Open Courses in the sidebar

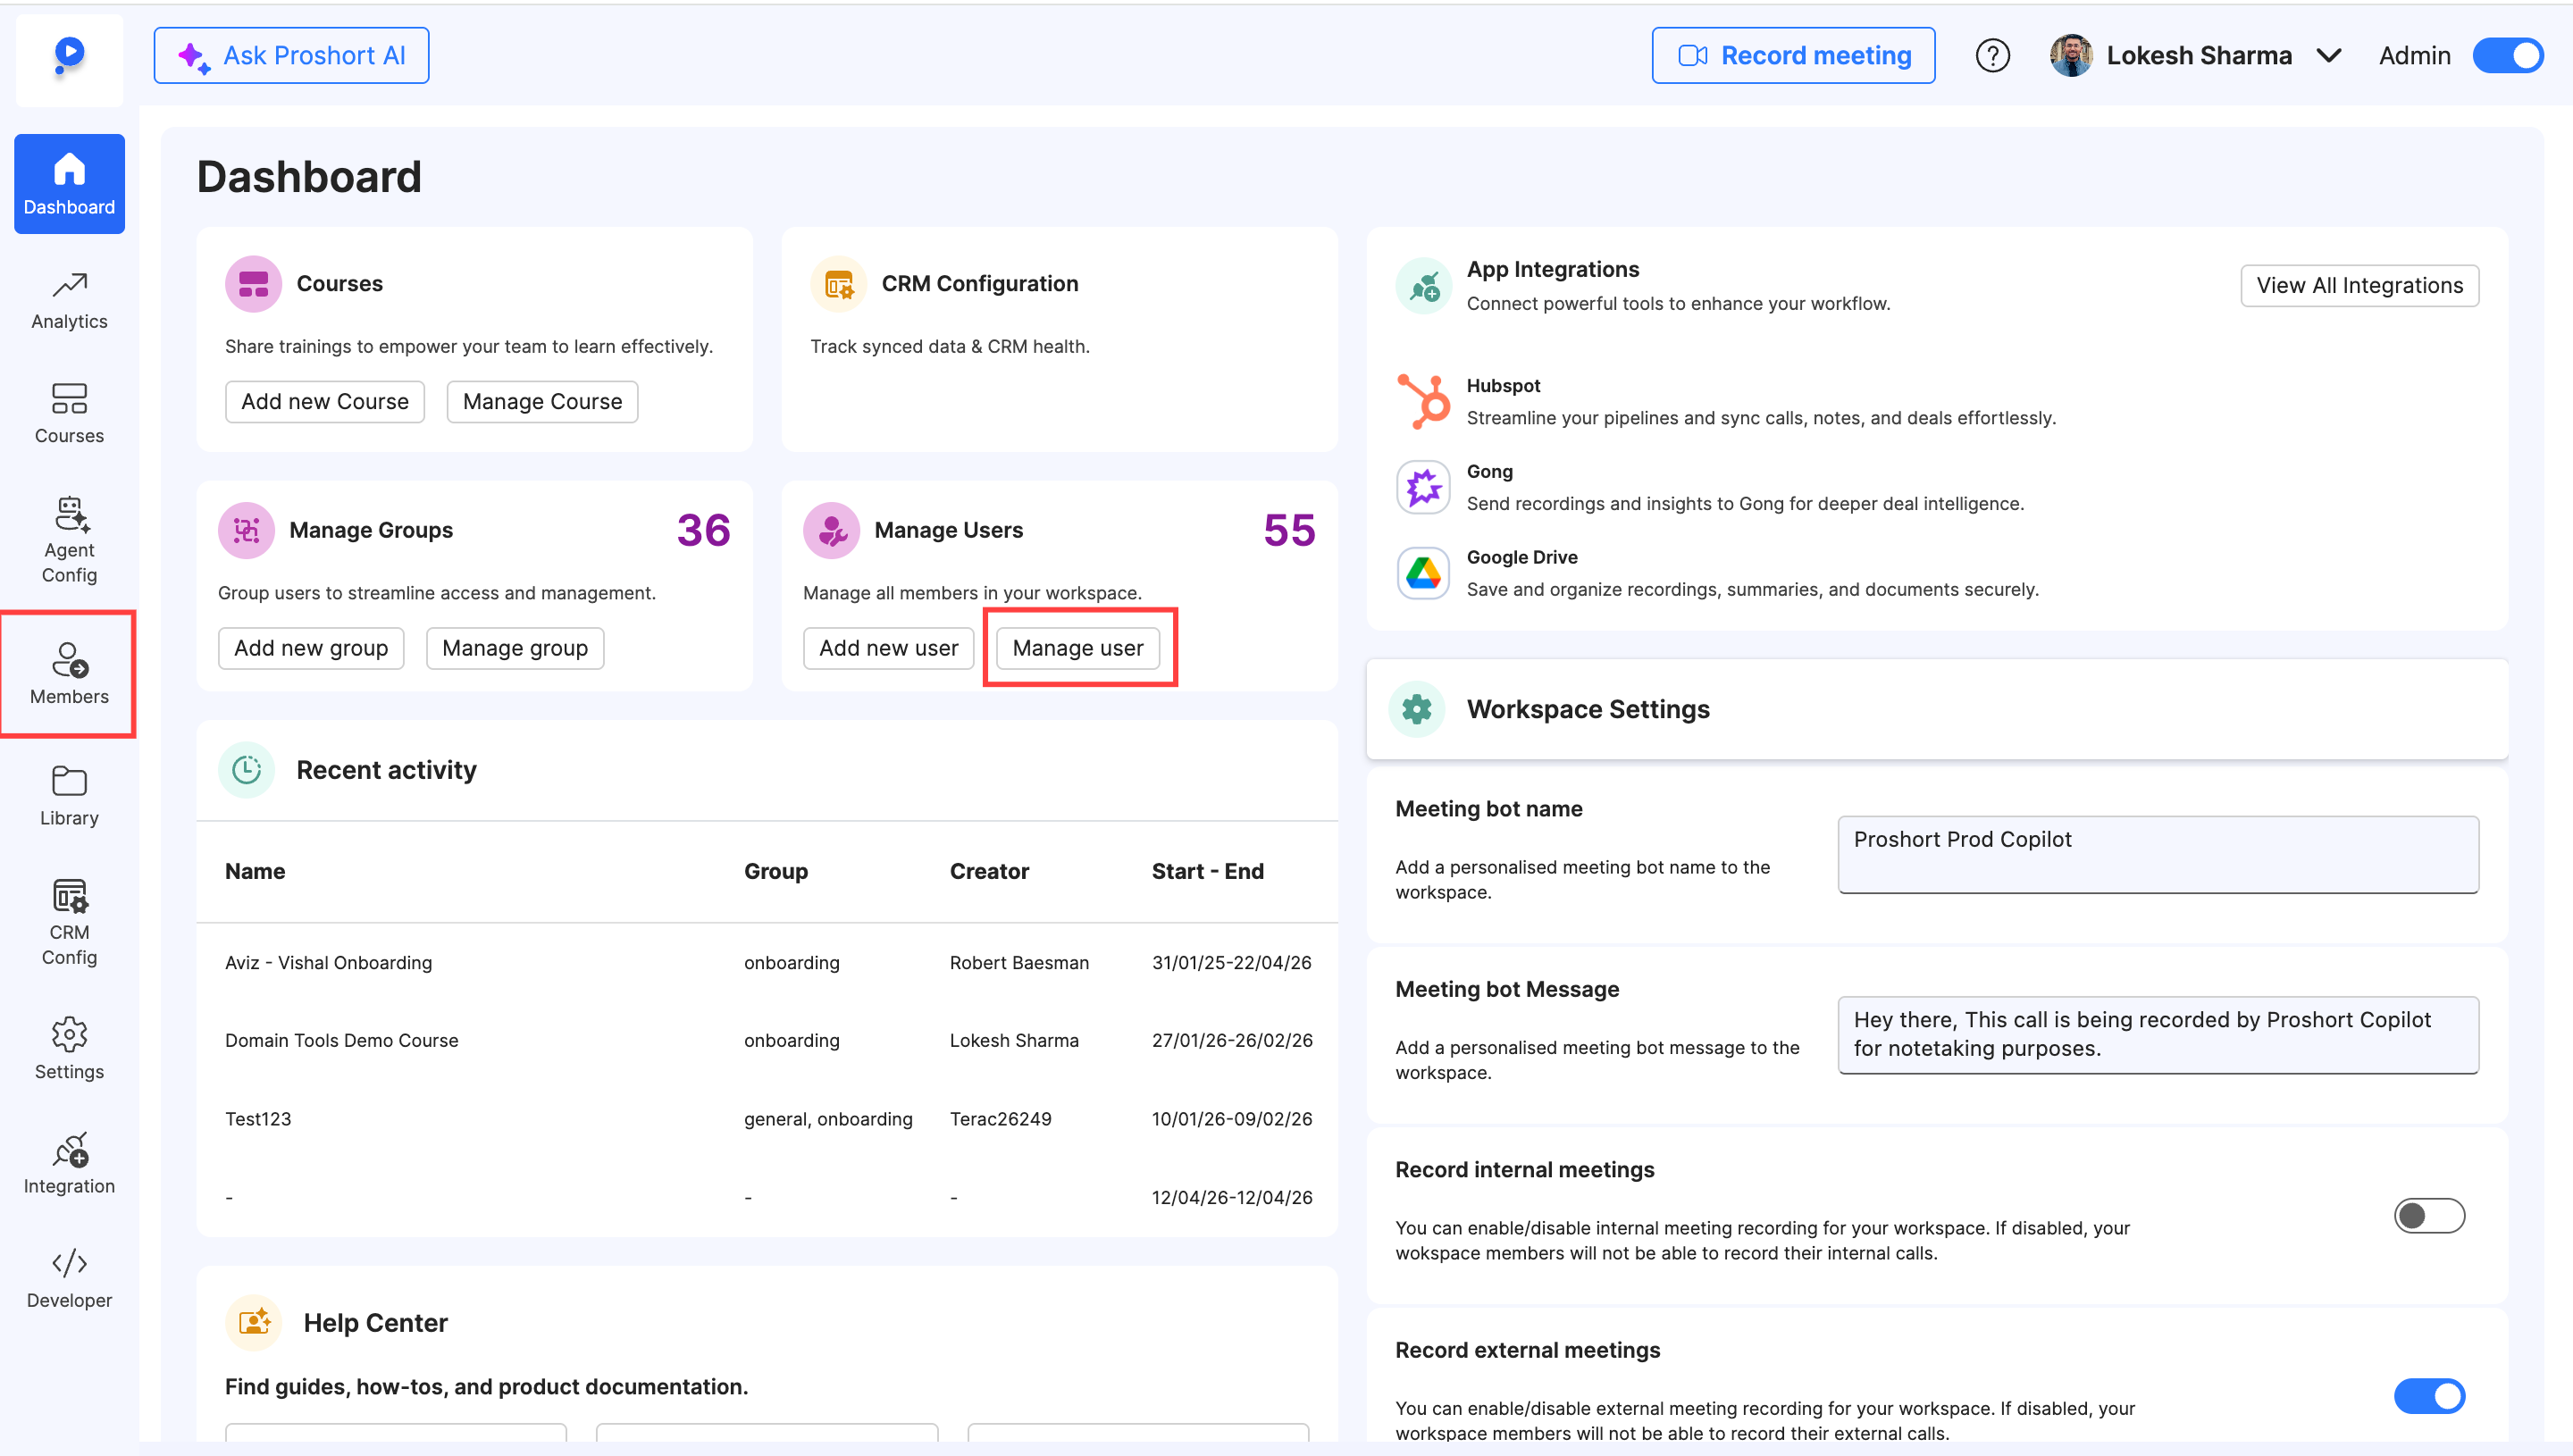(x=69, y=414)
